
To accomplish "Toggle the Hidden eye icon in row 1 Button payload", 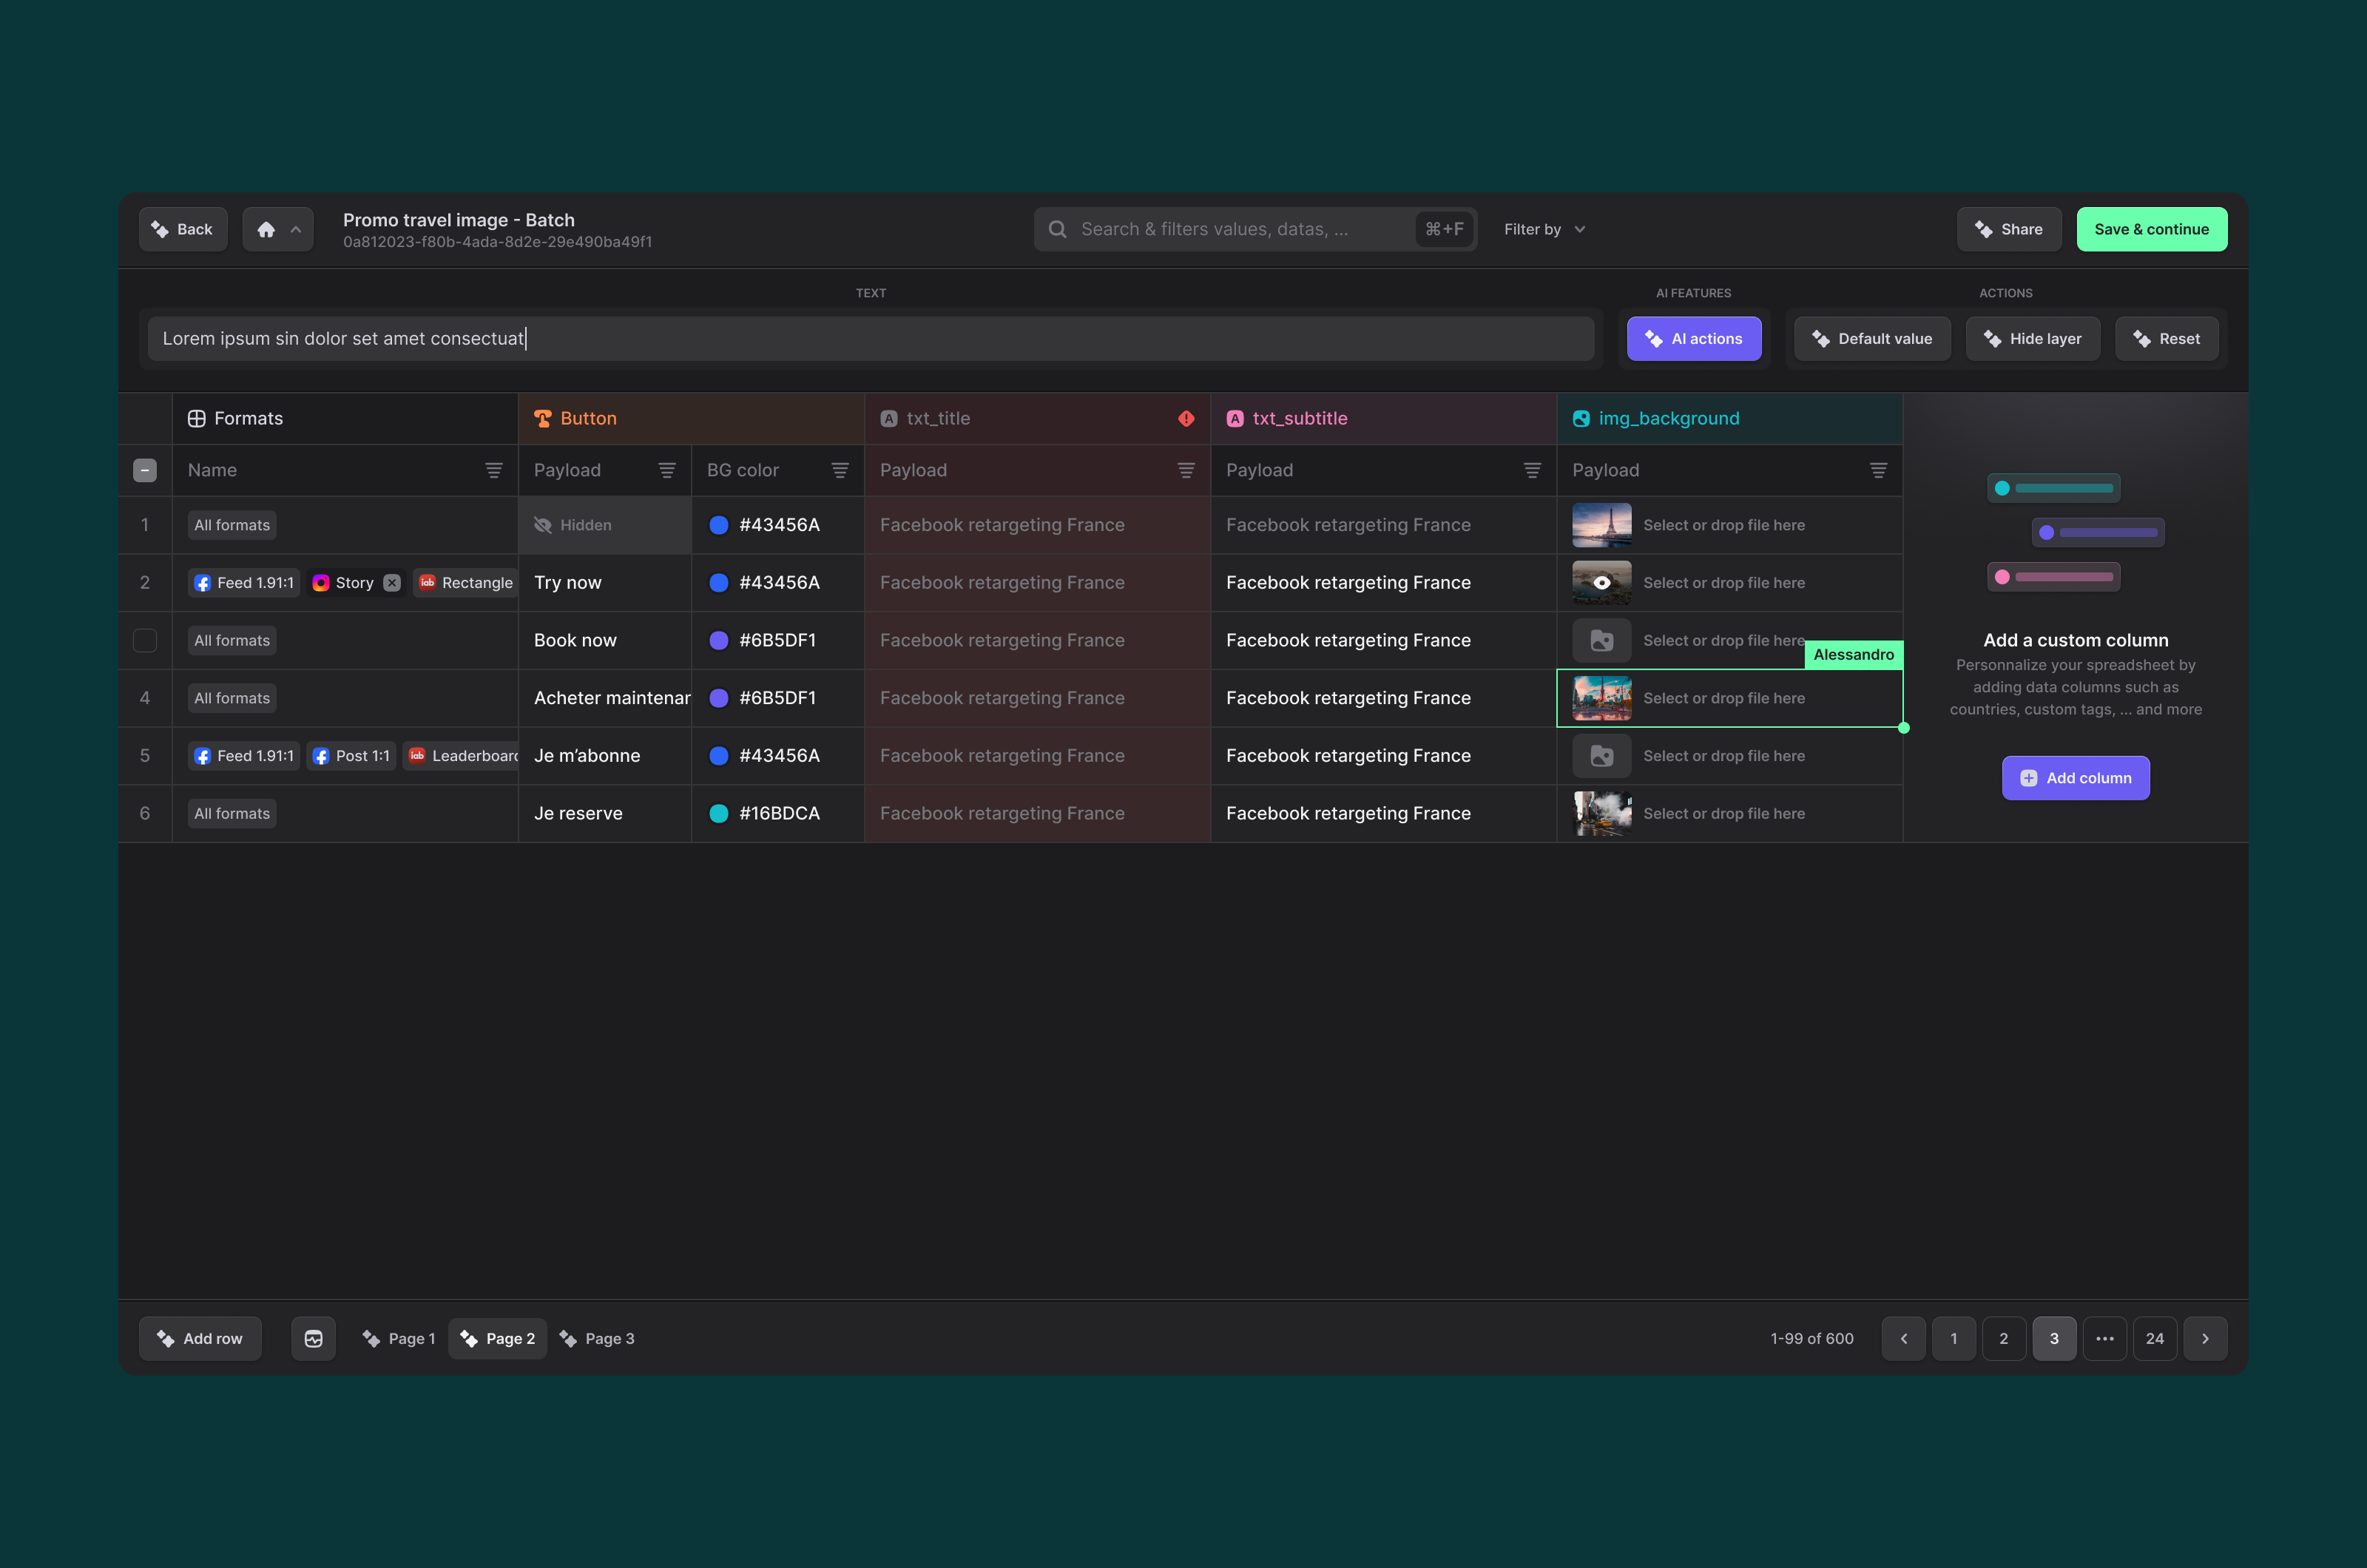I will 543,524.
